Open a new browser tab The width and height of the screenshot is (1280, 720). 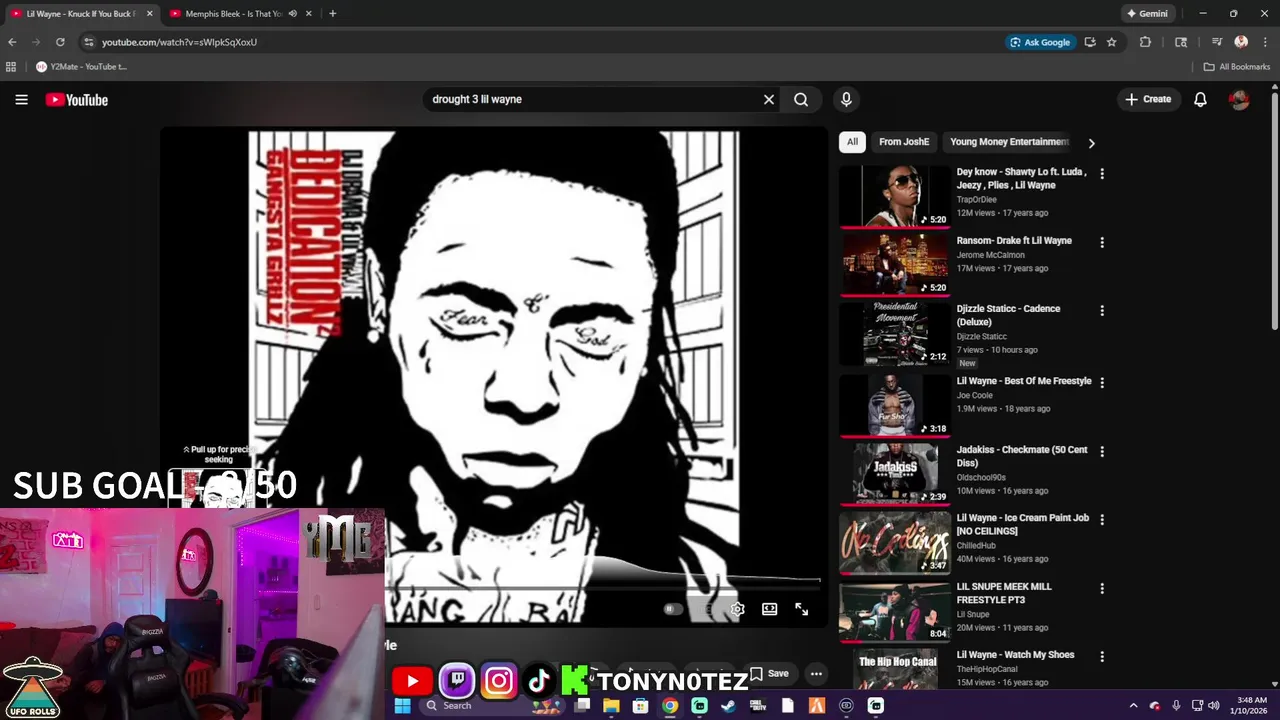tap(332, 14)
